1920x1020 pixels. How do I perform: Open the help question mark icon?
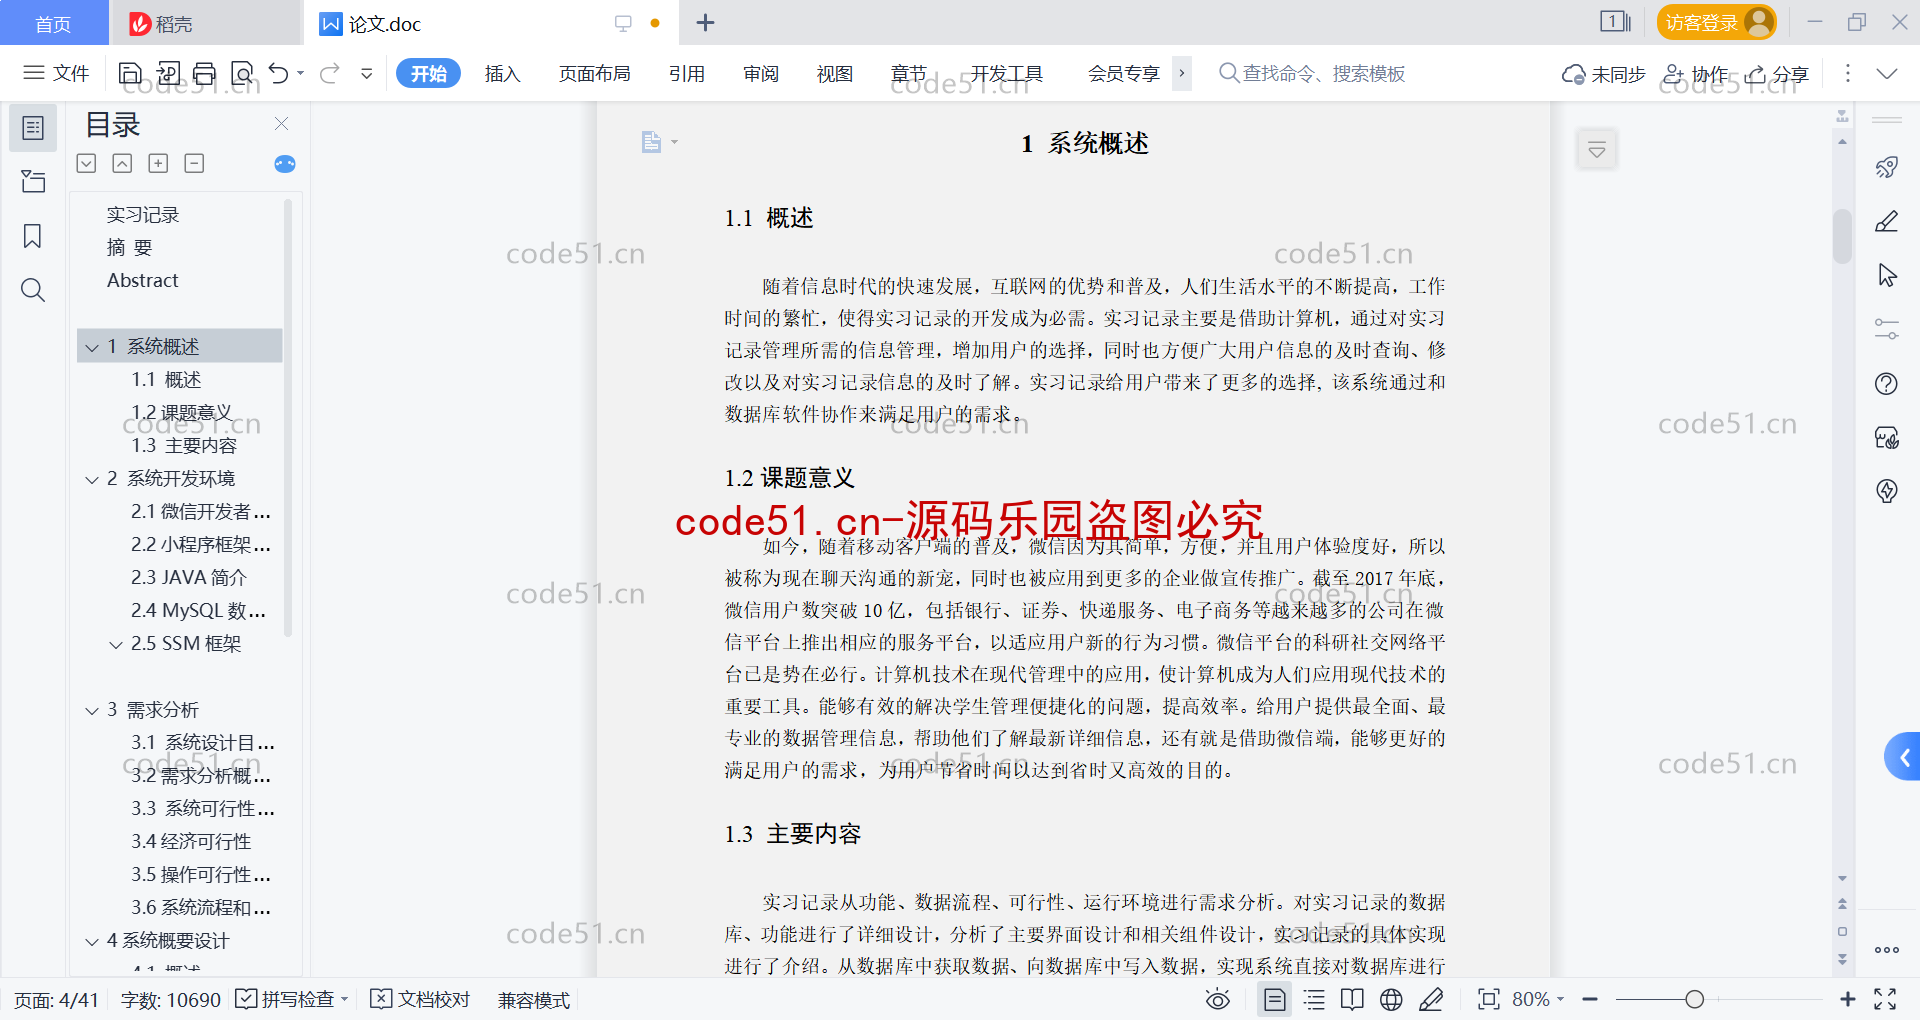click(1887, 383)
